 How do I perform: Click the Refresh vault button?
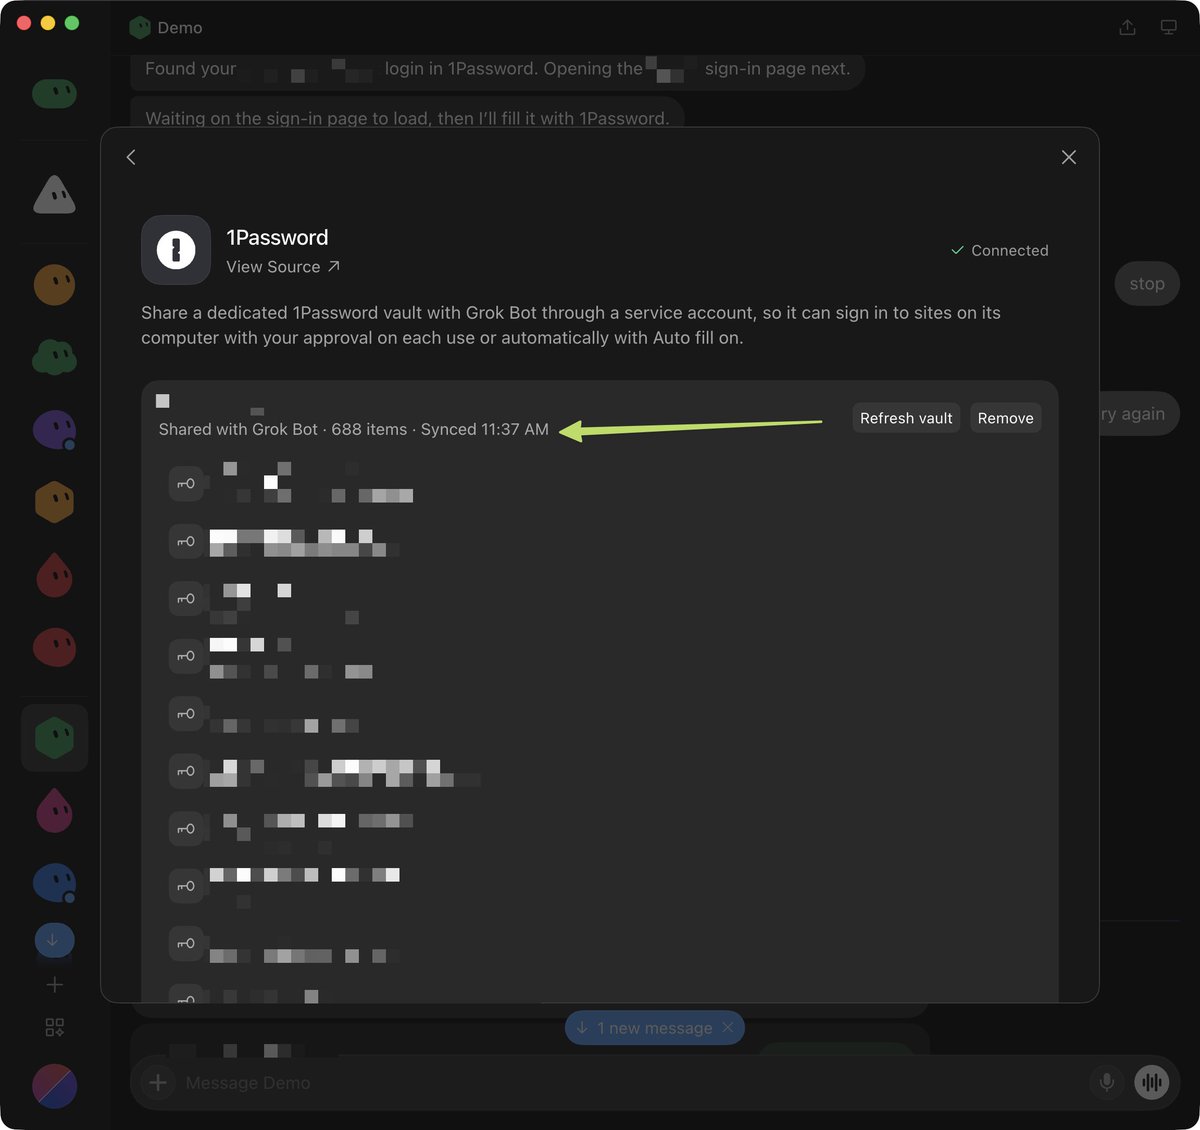906,418
